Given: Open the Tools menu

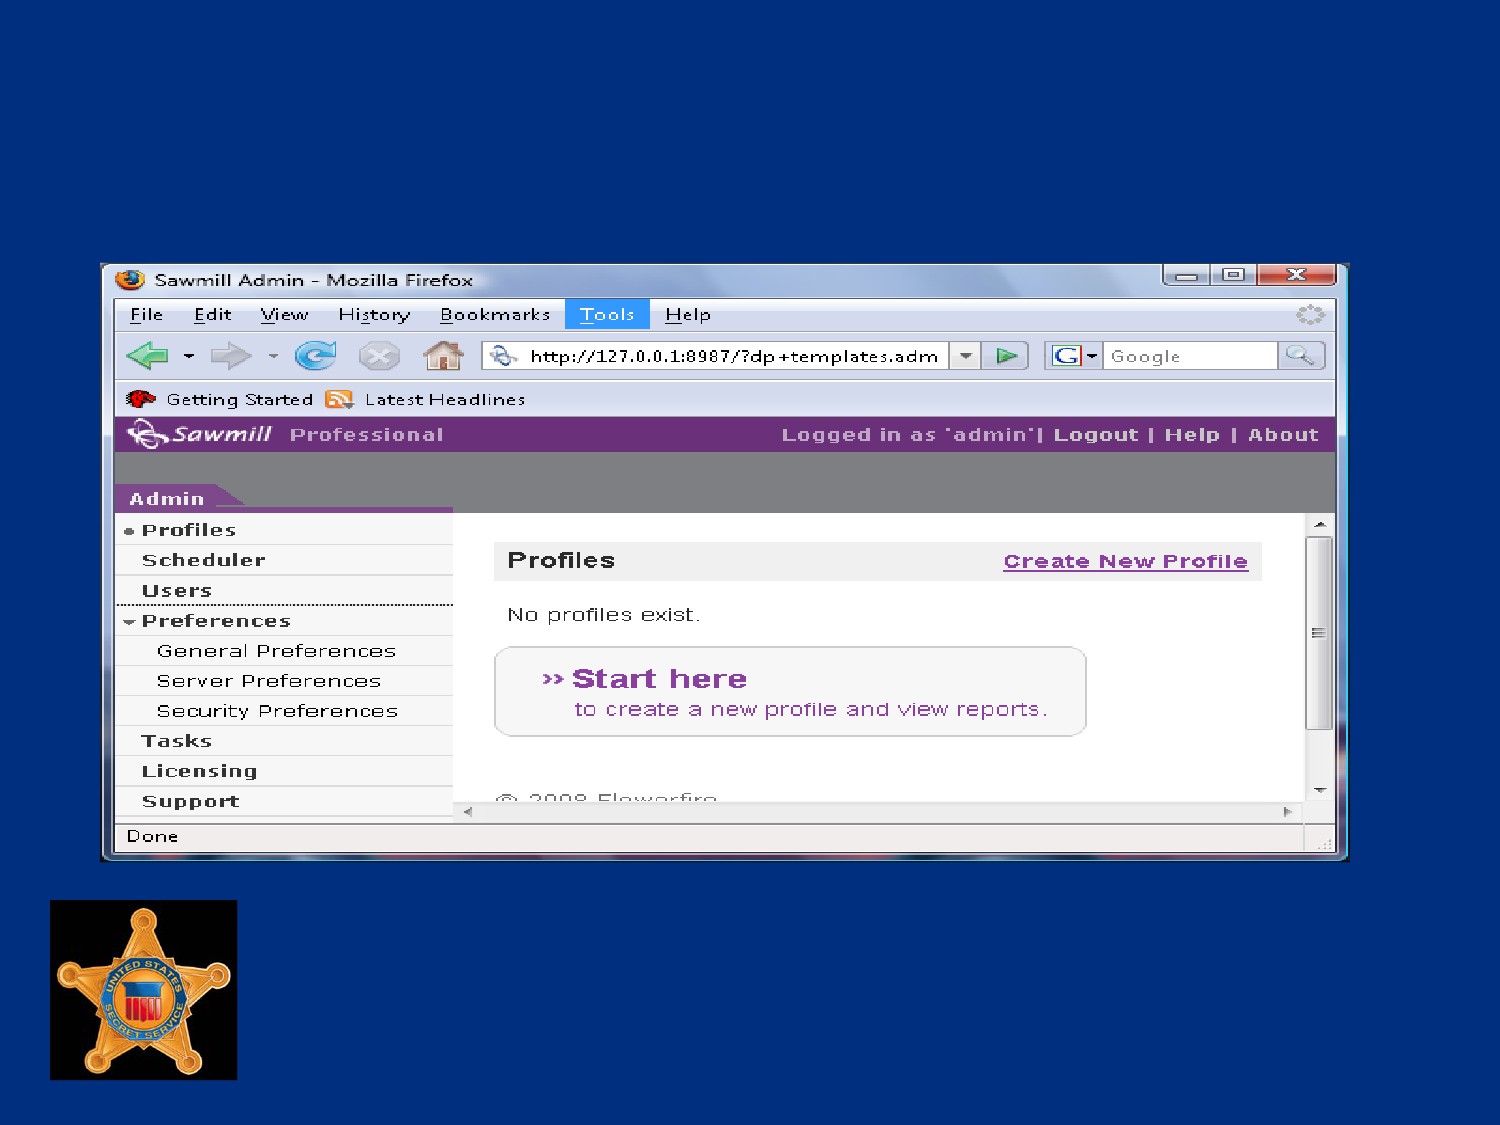Looking at the screenshot, I should click(607, 315).
